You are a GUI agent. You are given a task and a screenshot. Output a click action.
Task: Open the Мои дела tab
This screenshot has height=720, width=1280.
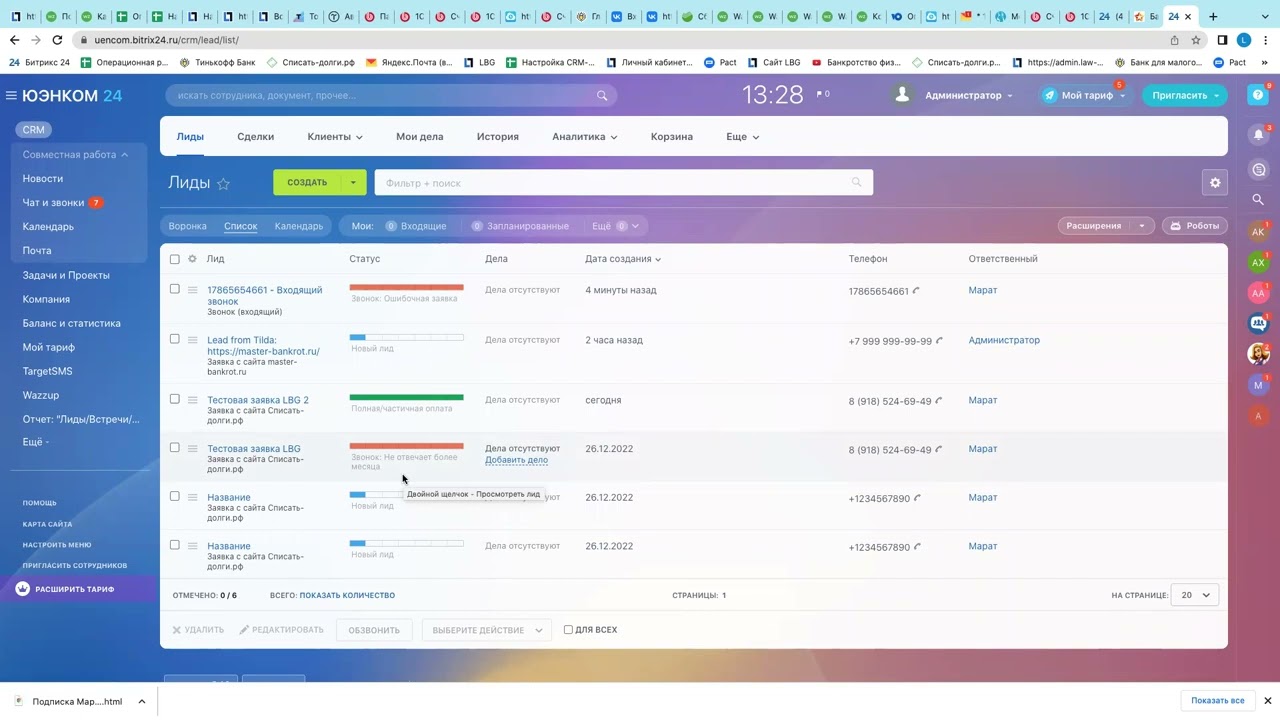point(419,137)
